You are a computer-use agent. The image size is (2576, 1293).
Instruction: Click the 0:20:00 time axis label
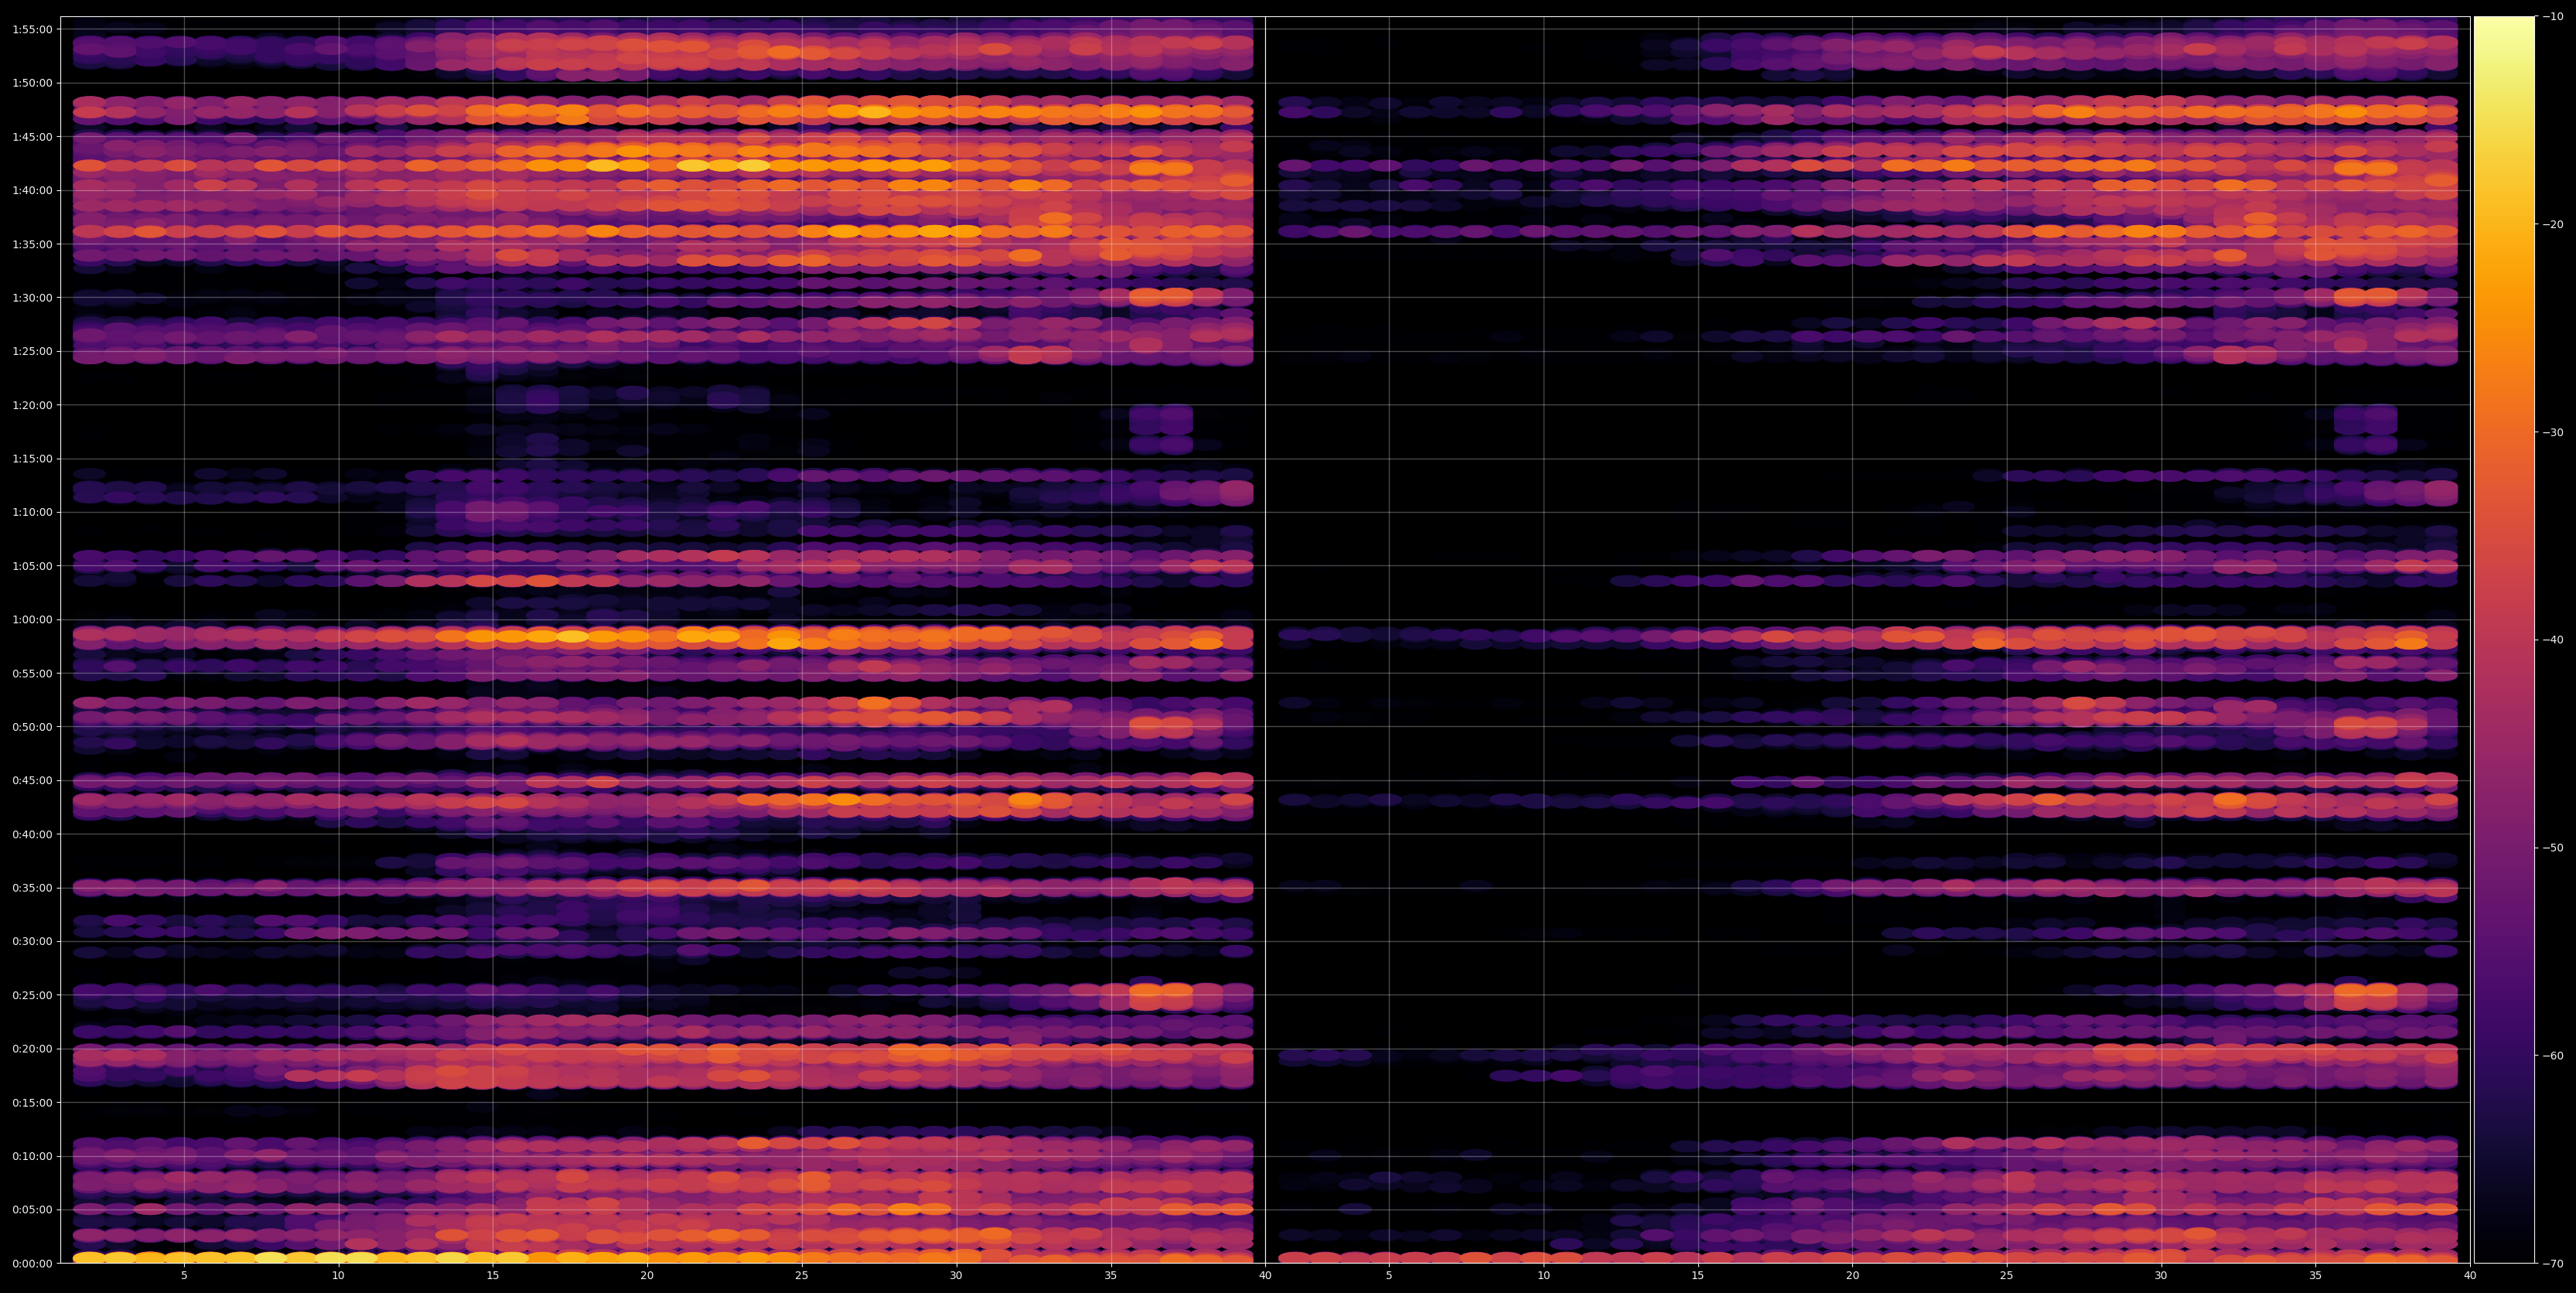[32, 1049]
